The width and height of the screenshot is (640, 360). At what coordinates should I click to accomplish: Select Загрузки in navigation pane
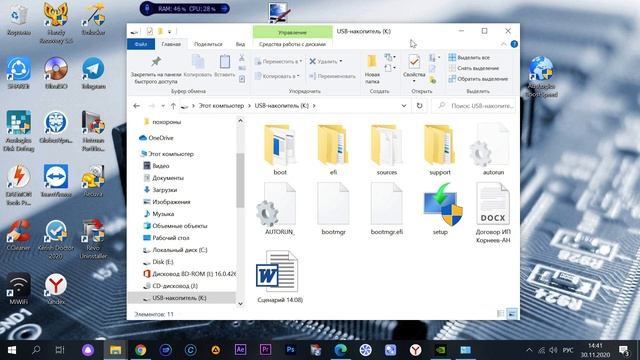click(x=160, y=190)
